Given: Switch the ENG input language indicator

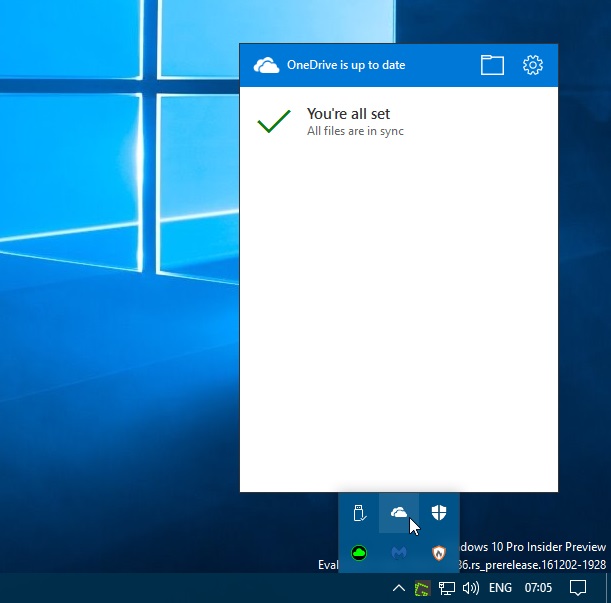Looking at the screenshot, I should (500, 588).
